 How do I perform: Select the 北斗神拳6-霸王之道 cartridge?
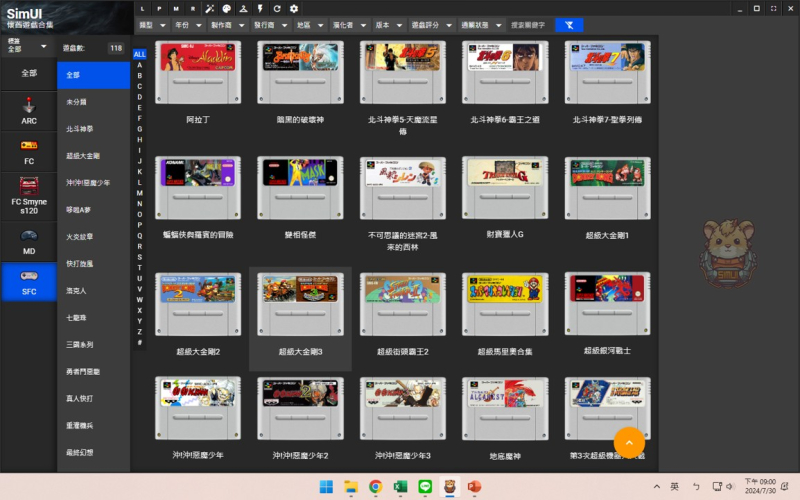505,72
